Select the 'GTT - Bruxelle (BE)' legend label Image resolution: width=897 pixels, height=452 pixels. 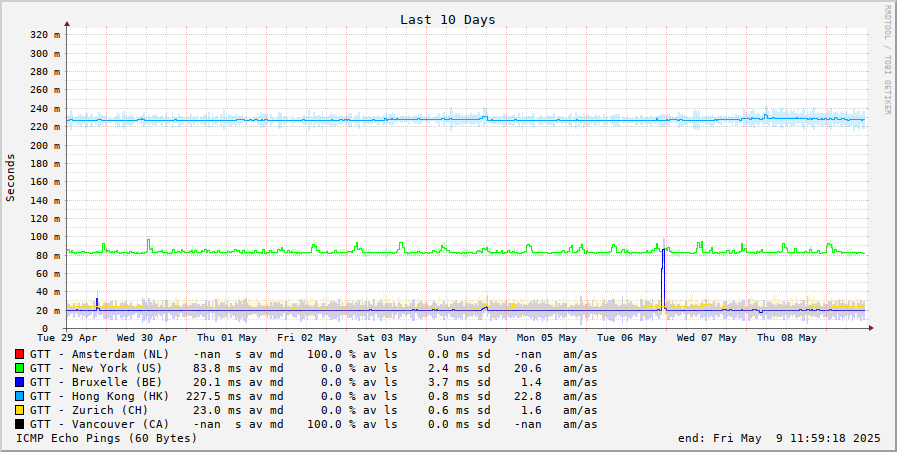click(96, 382)
